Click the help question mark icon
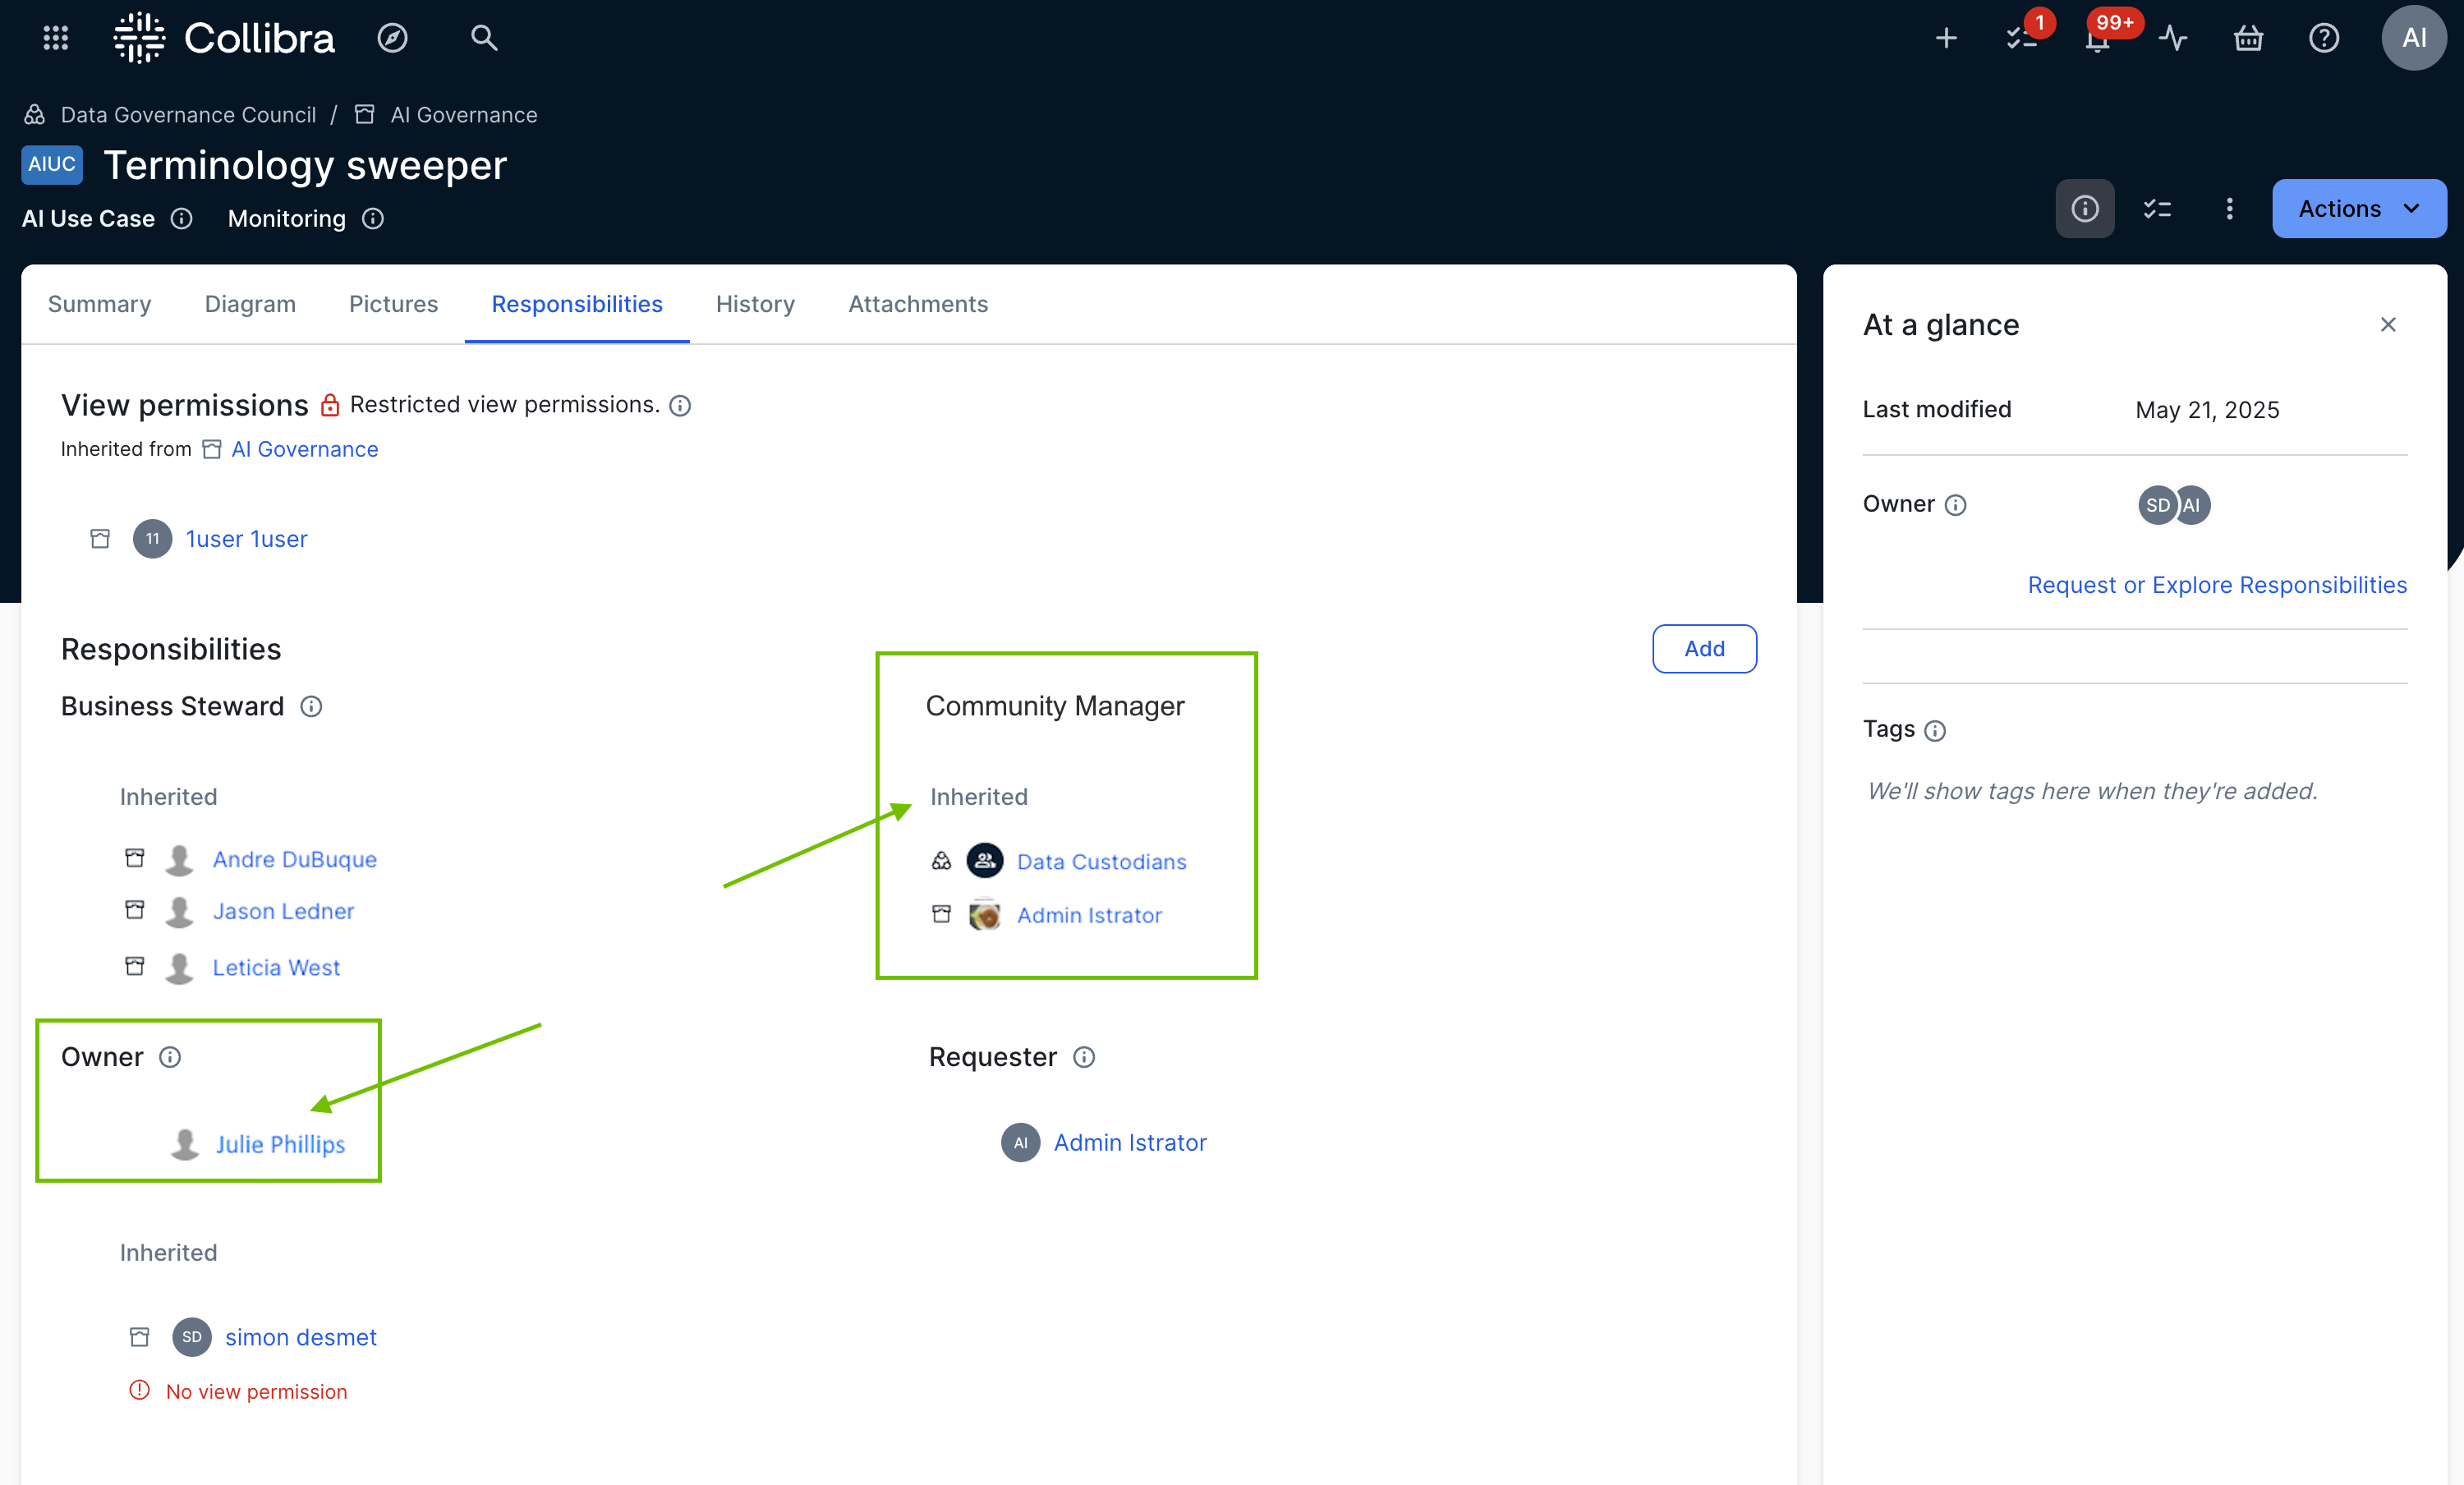The height and width of the screenshot is (1485, 2464). [2323, 38]
